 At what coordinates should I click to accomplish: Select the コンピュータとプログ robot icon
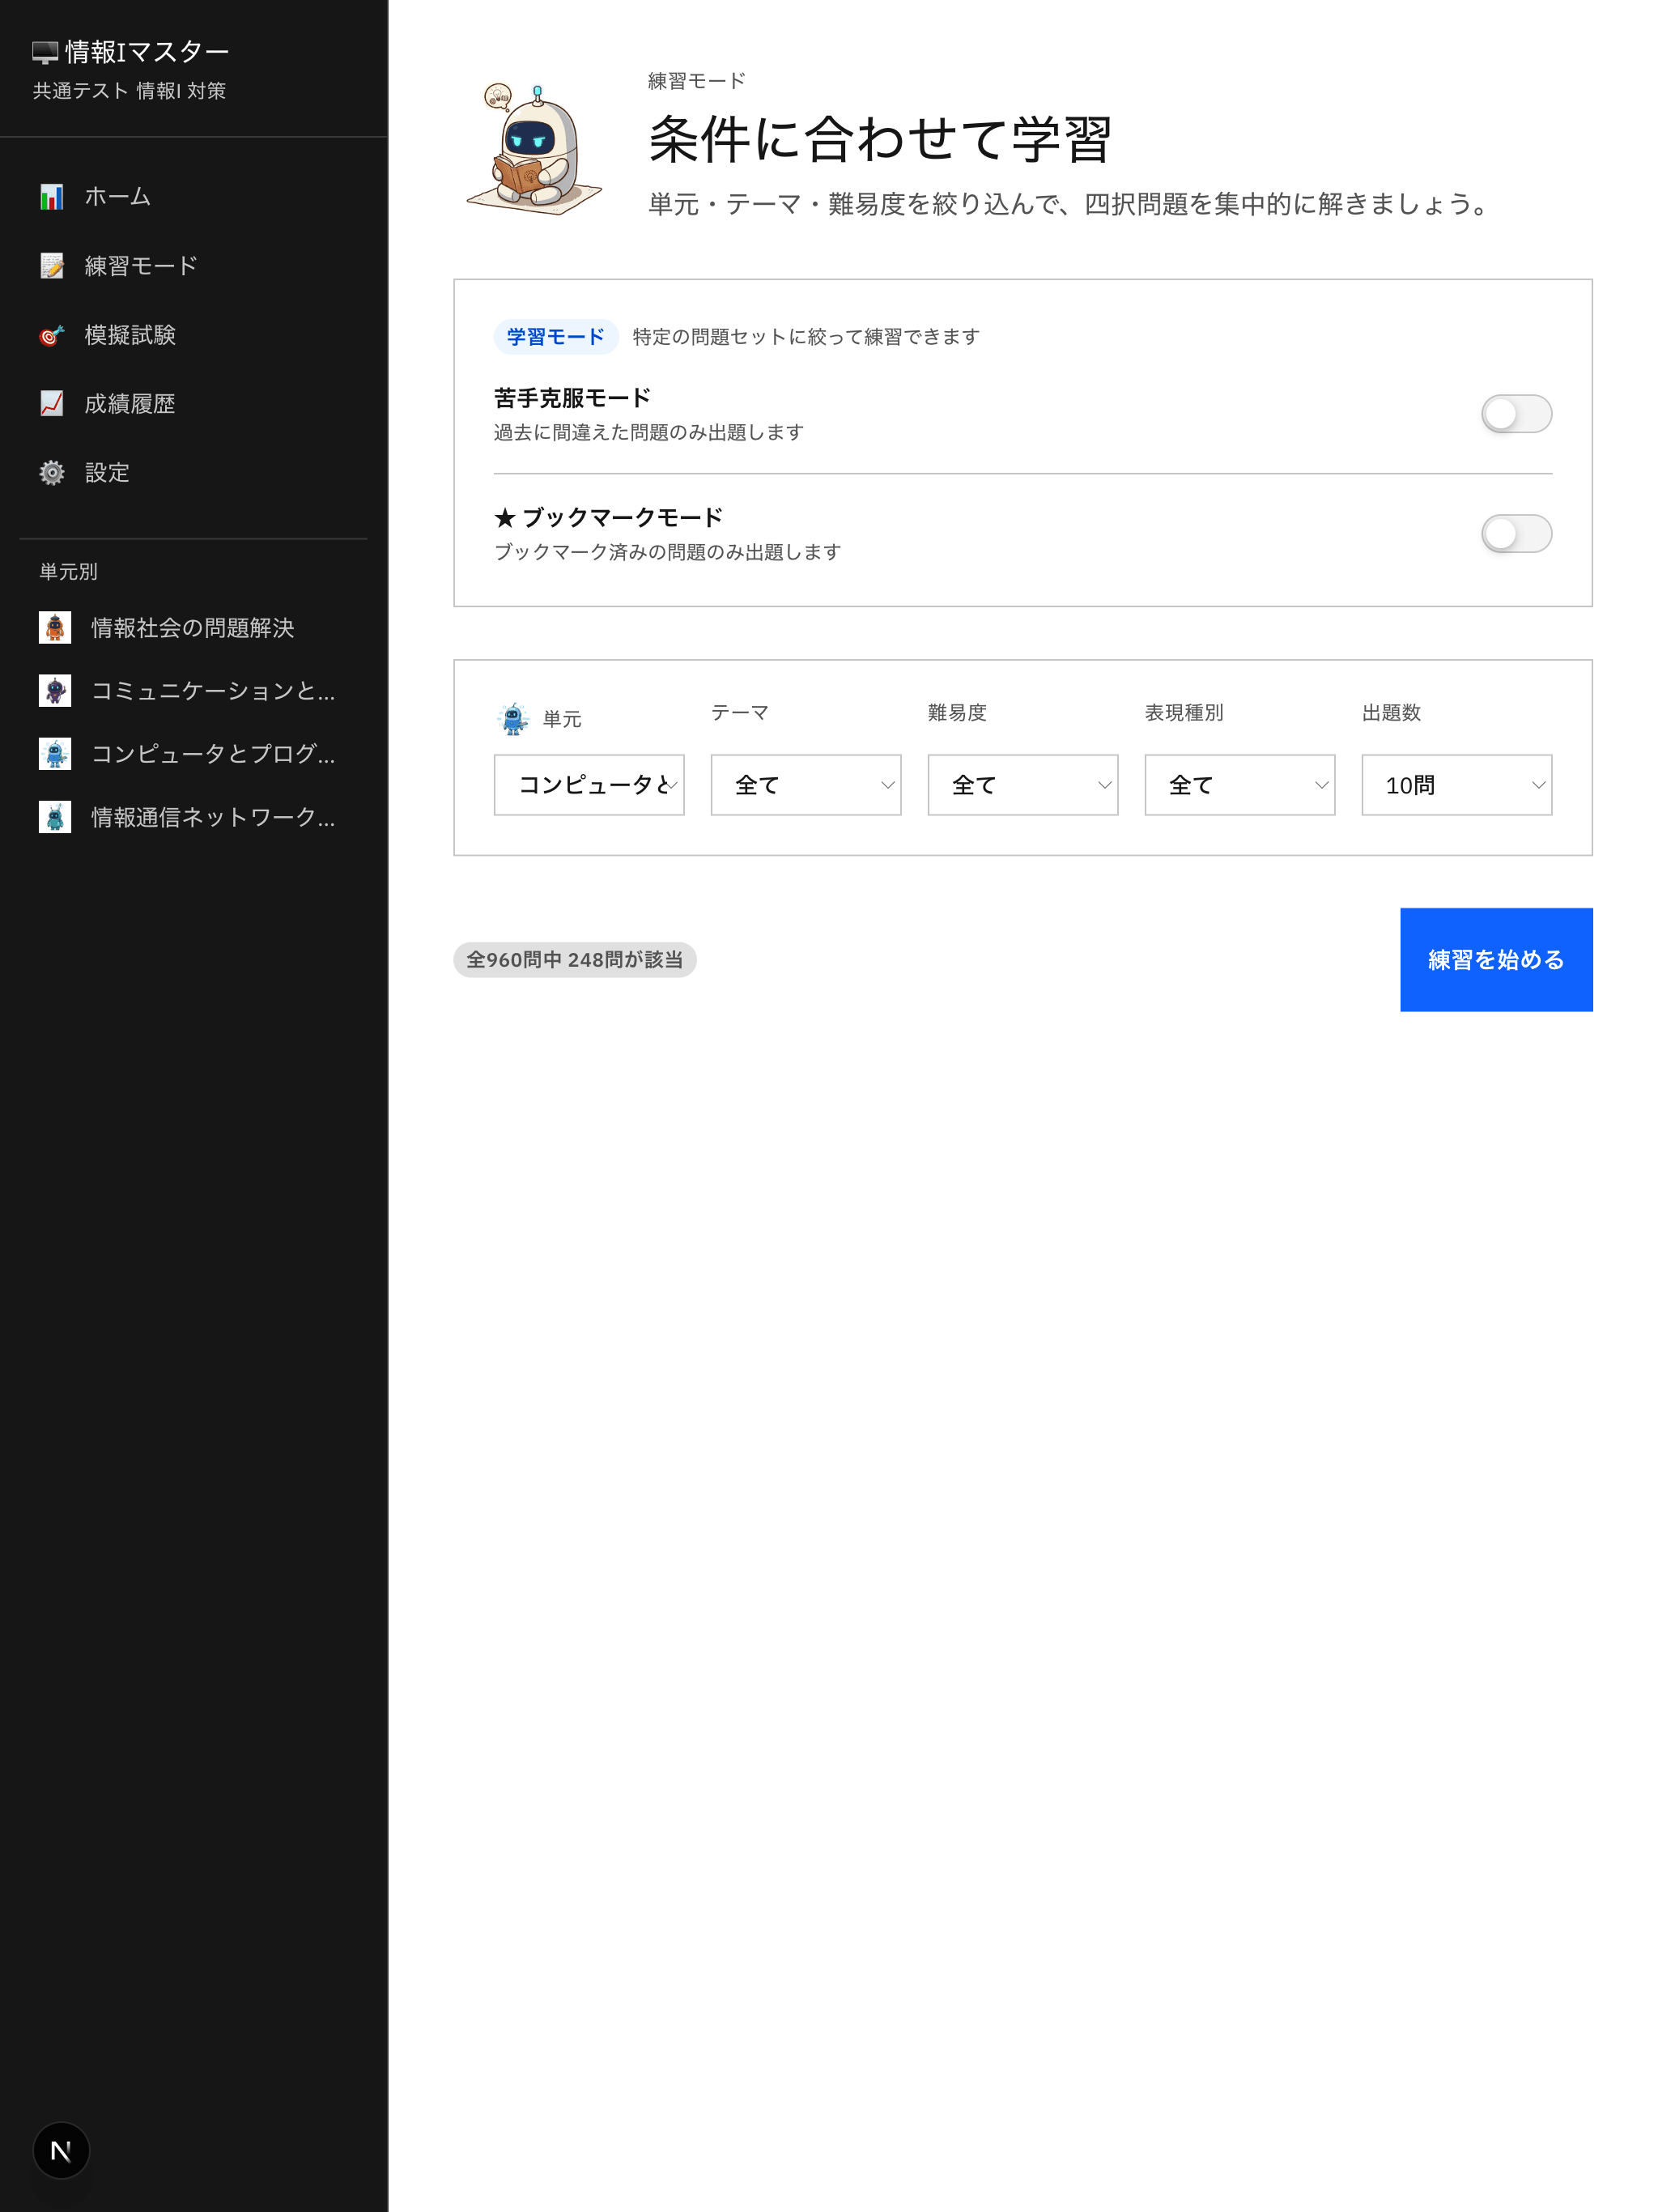click(x=57, y=755)
